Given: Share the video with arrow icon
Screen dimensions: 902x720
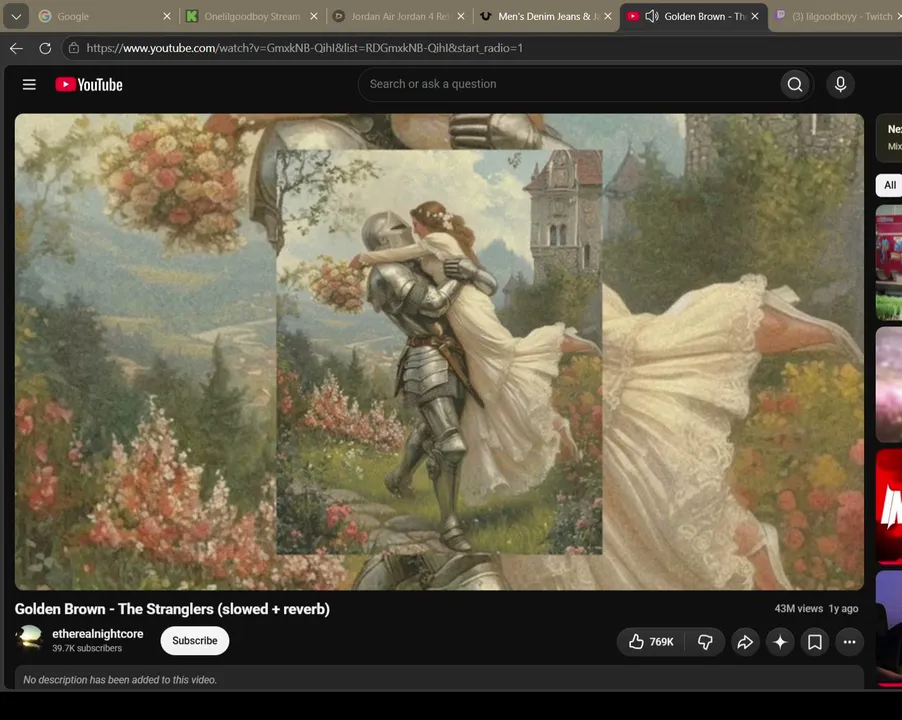Looking at the screenshot, I should (x=745, y=642).
